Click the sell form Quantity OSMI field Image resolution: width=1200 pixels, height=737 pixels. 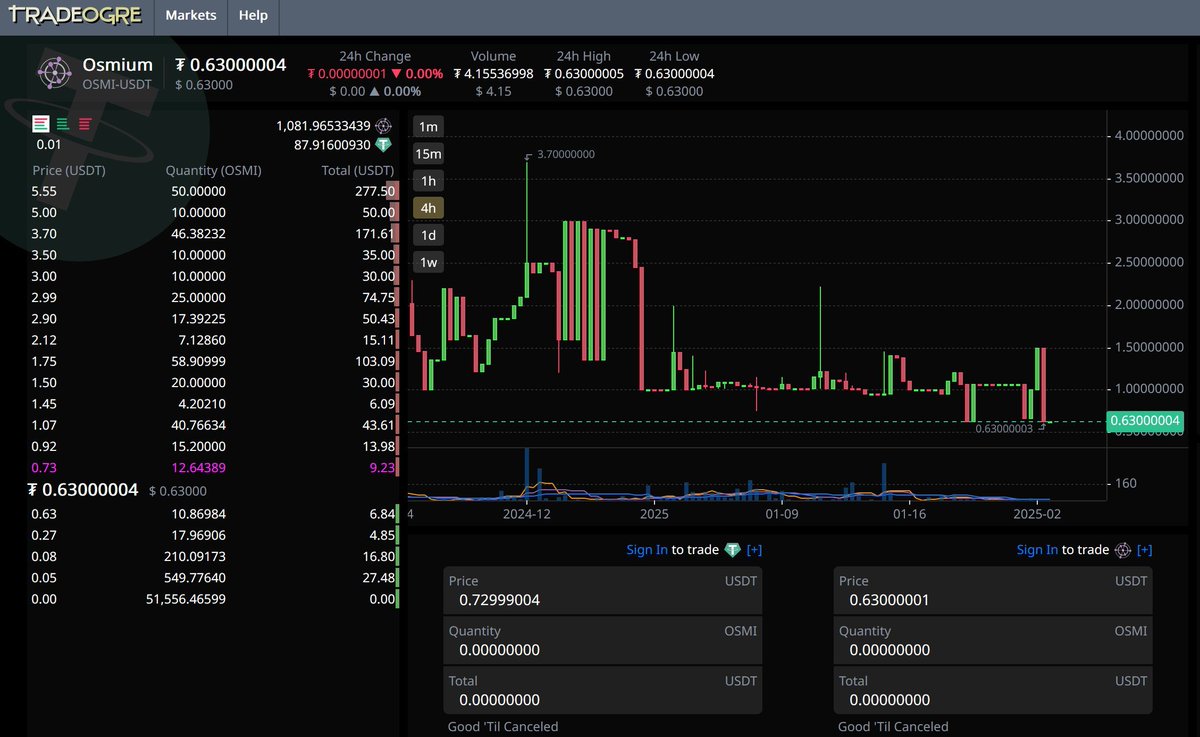coord(993,641)
